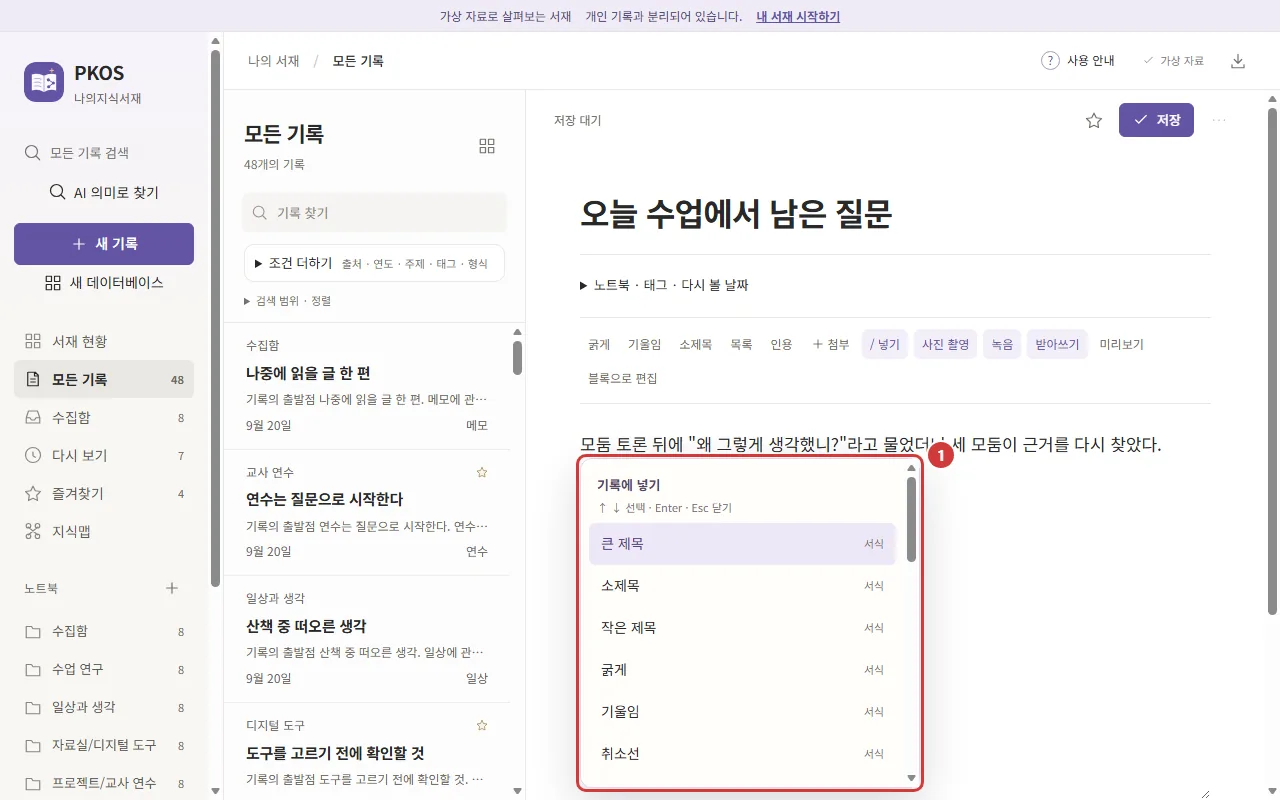Open 나중에 읽을 글 한 편 record
Image resolution: width=1280 pixels, height=800 pixels.
(367, 386)
